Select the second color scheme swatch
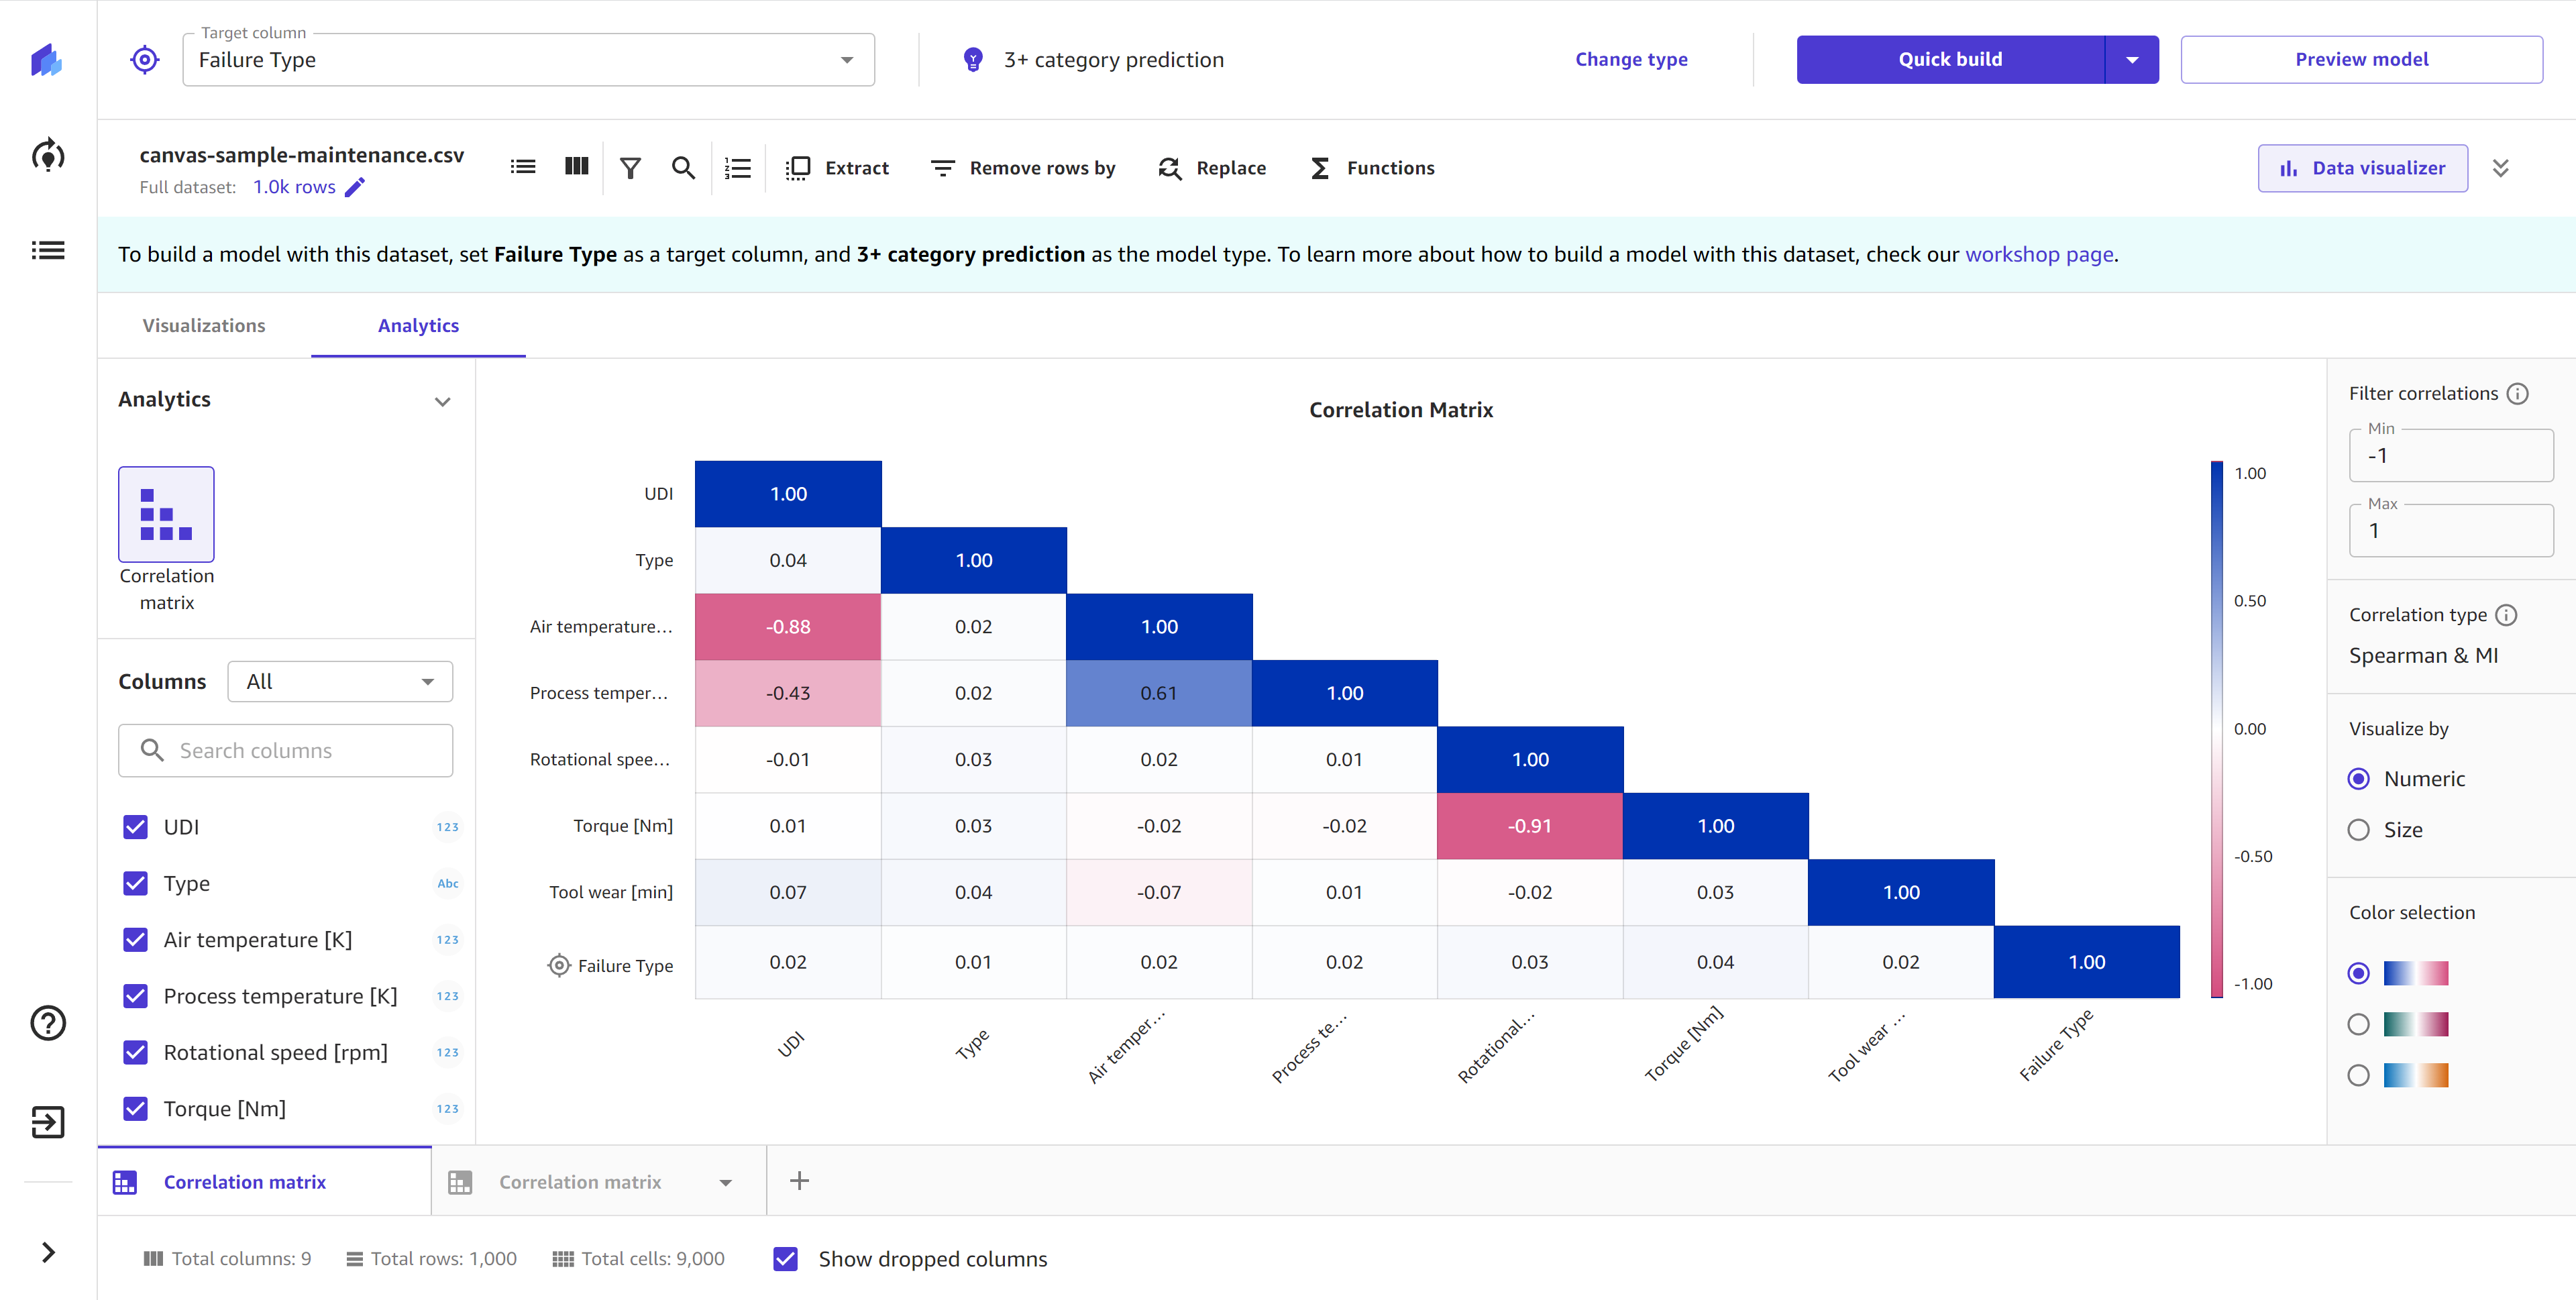Image resolution: width=2576 pixels, height=1300 pixels. tap(2357, 1023)
